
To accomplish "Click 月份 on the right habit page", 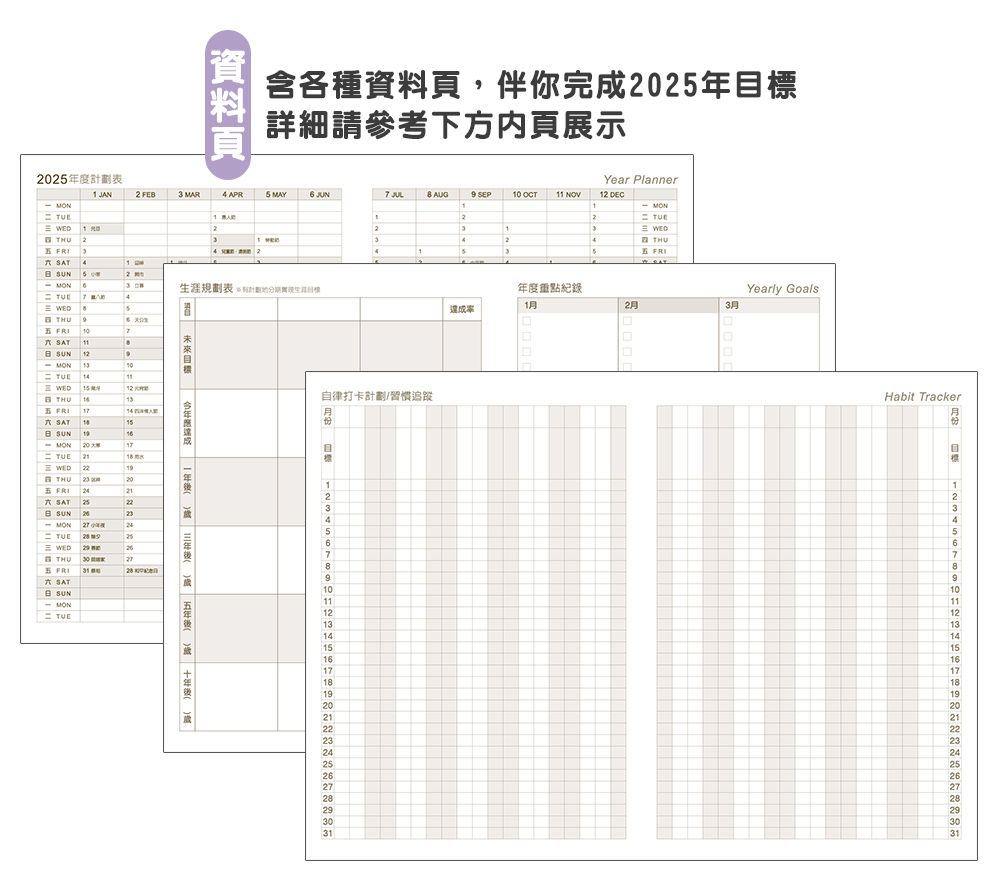I will coord(955,416).
